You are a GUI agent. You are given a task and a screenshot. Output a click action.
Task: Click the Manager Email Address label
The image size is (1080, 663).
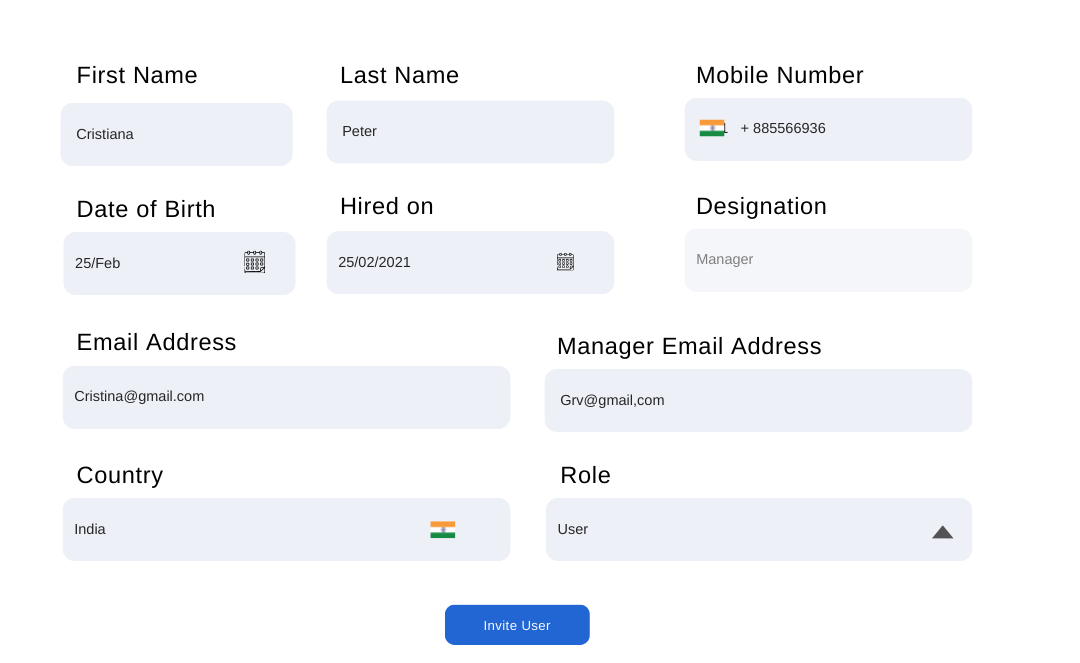pyautogui.click(x=689, y=346)
